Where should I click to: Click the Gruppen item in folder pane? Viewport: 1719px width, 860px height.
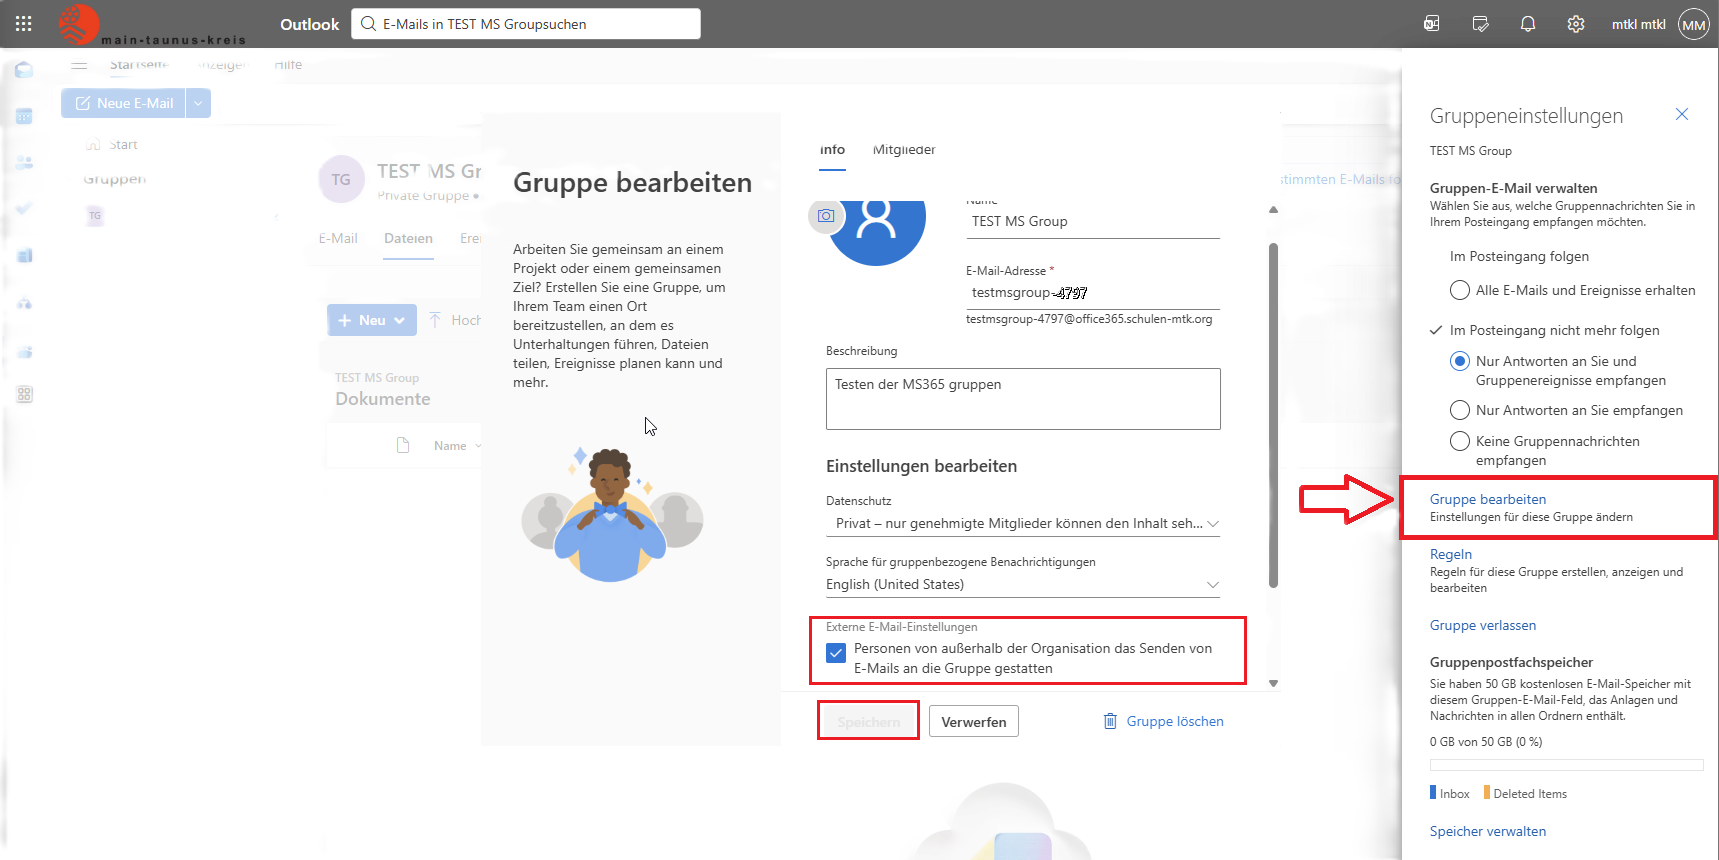[x=114, y=179]
